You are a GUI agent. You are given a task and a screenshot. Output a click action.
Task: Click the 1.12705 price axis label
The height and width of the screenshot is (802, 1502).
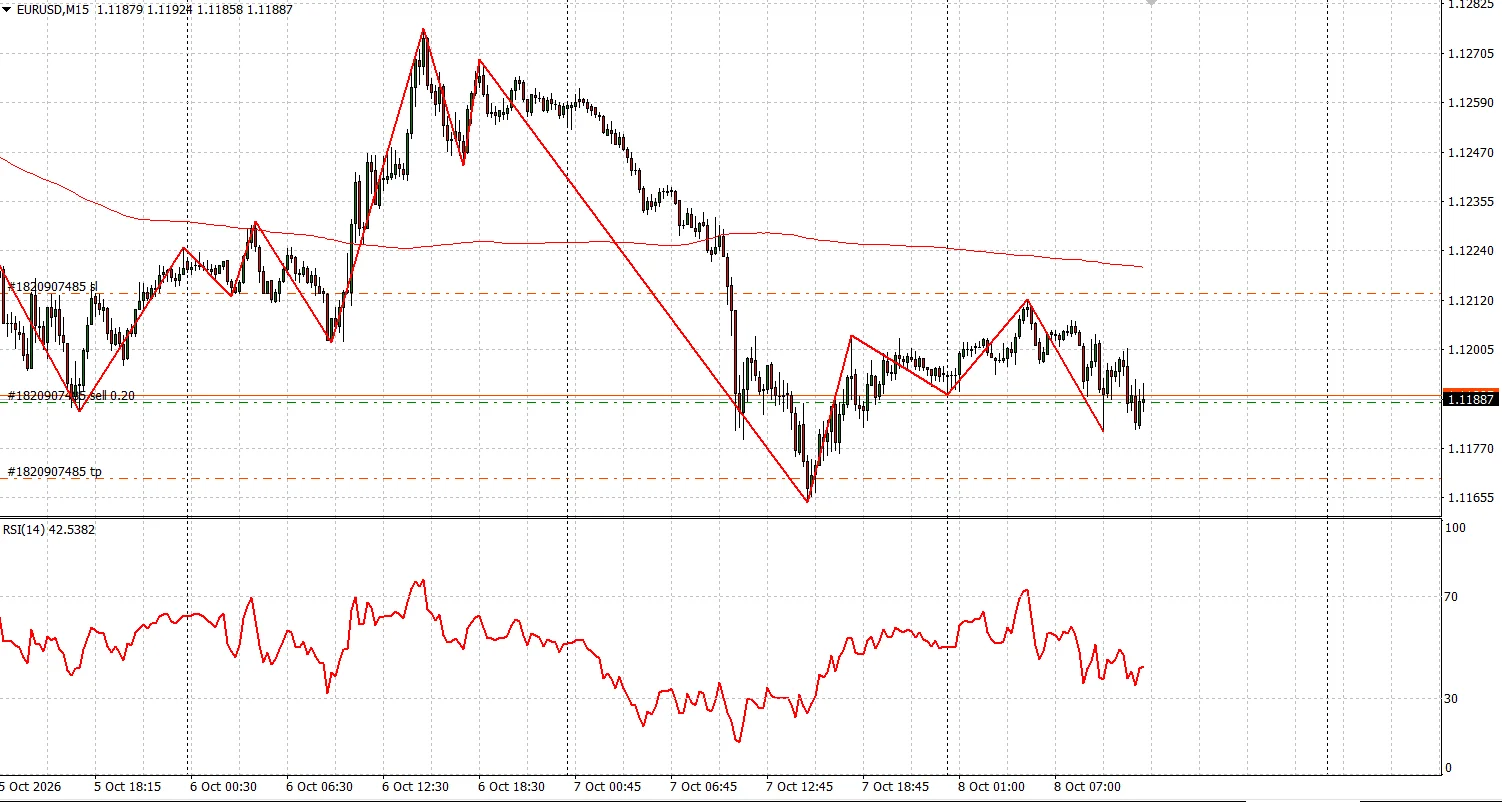point(1470,53)
